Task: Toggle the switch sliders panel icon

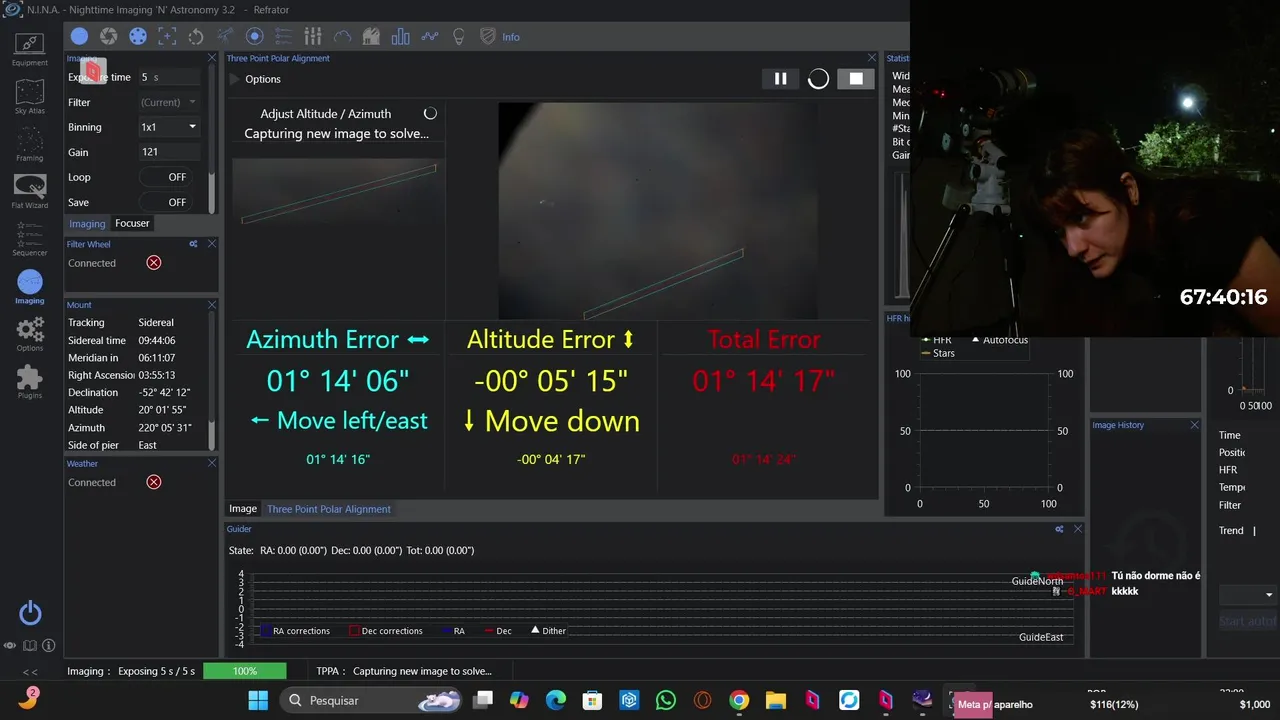Action: (313, 37)
